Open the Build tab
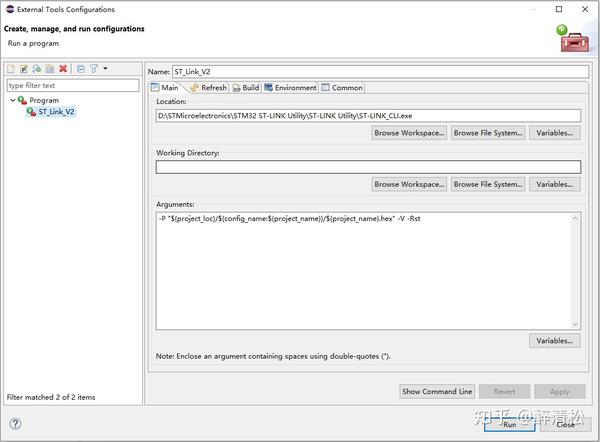 point(244,88)
